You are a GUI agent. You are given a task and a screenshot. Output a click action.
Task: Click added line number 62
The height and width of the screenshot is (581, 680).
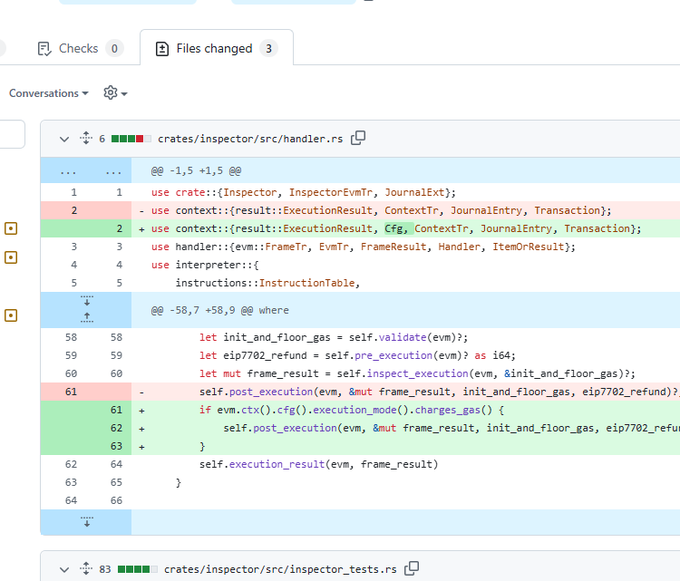point(116,428)
